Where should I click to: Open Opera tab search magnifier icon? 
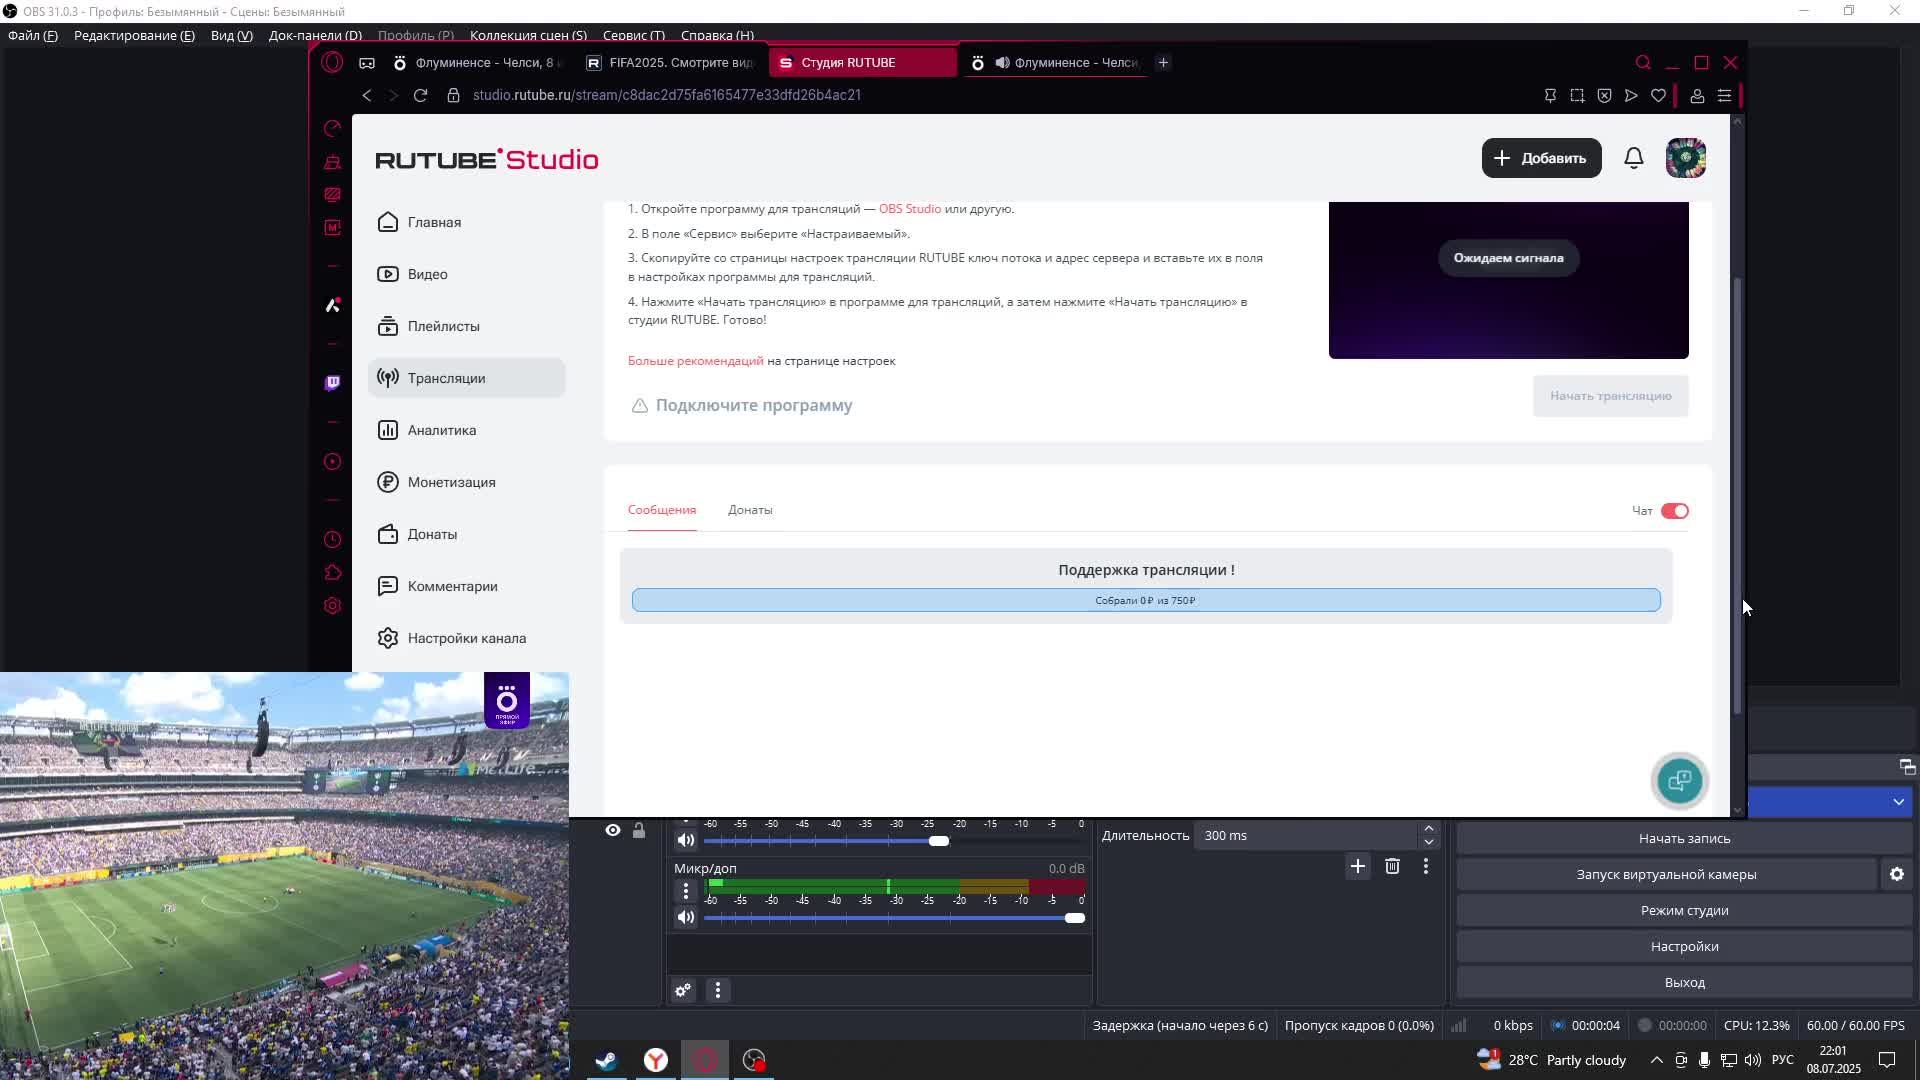point(1643,62)
